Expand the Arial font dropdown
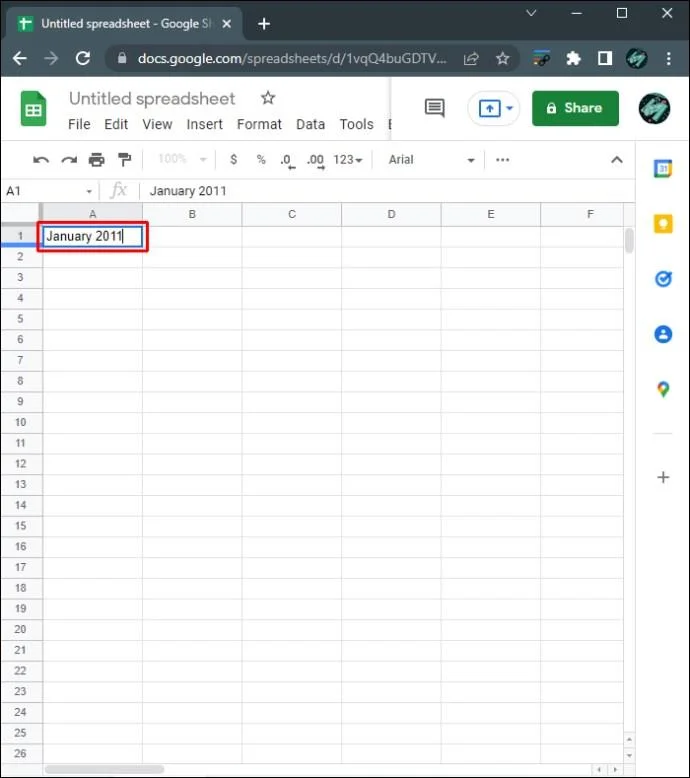690x778 pixels. click(x=432, y=160)
